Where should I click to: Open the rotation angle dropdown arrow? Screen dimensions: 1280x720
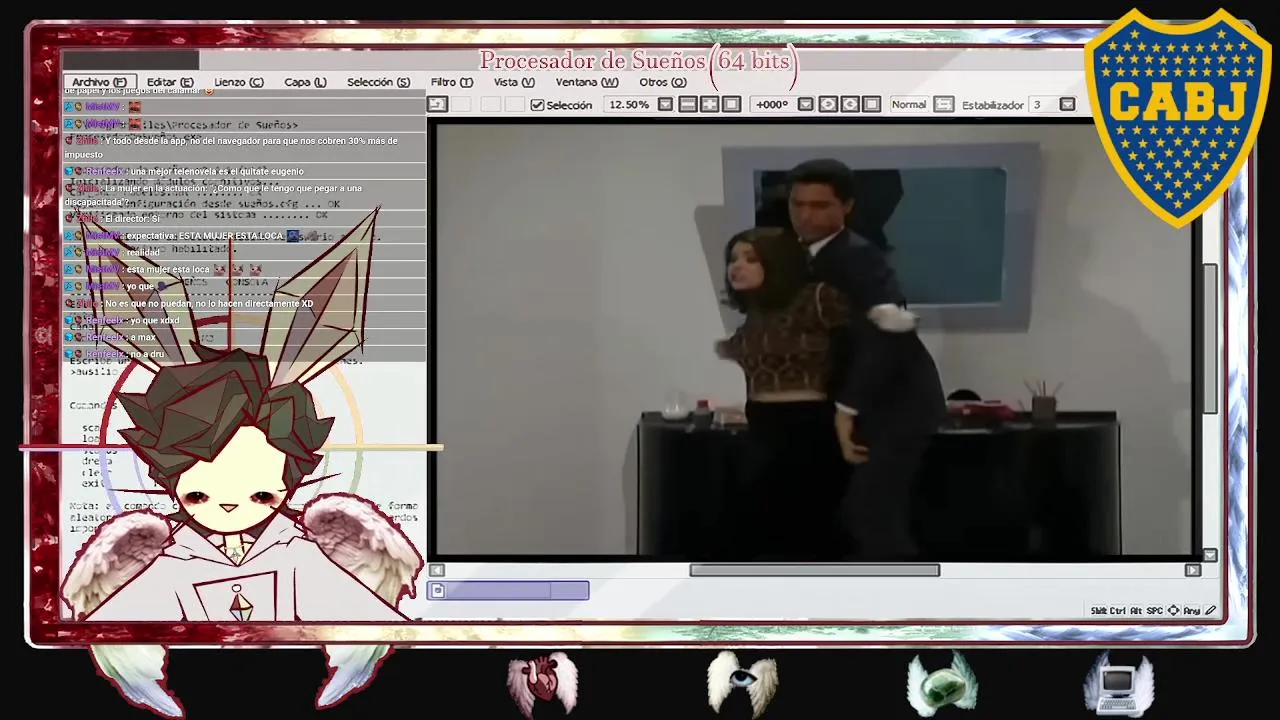(x=806, y=104)
